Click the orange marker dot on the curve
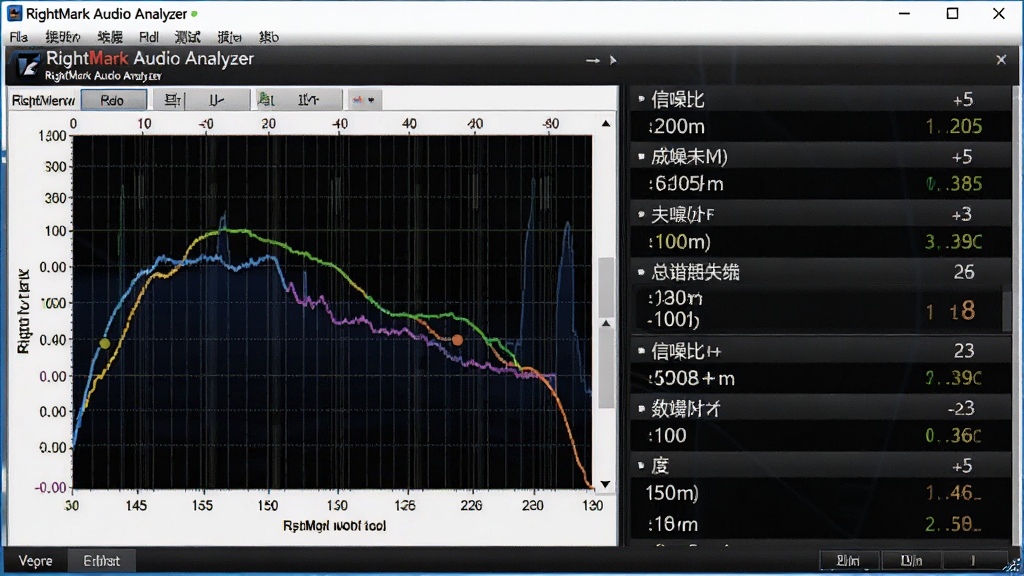This screenshot has width=1024, height=576. coord(458,340)
